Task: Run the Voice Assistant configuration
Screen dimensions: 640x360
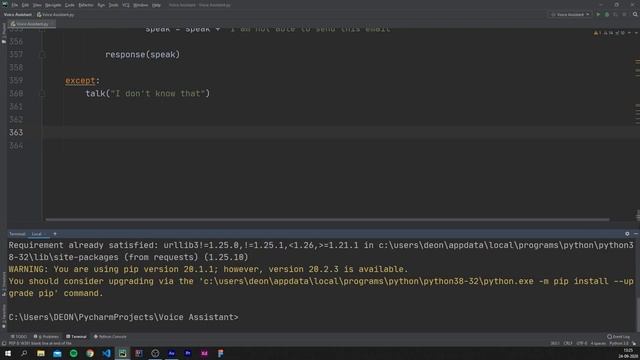Action: (598, 14)
